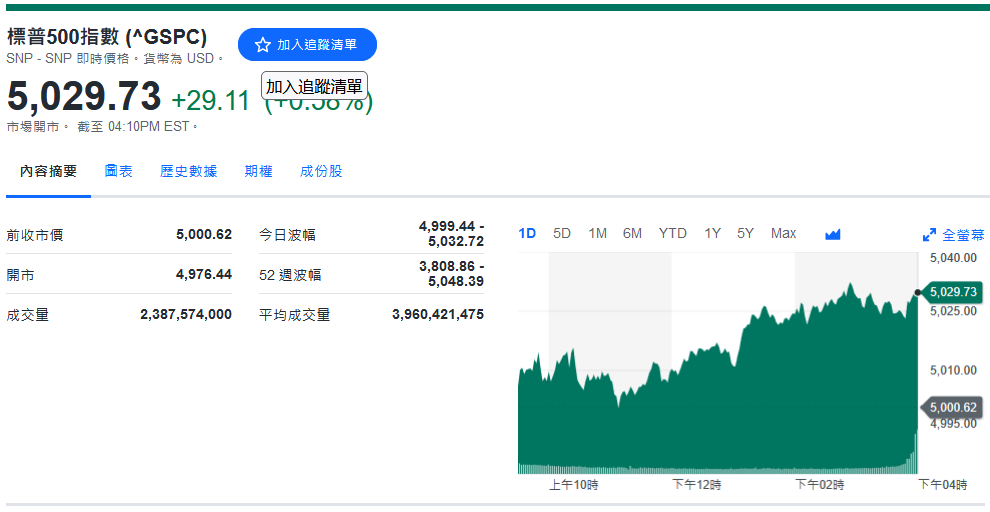Viewport: 990px width, 512px height.
Task: Select Max chart range
Action: (783, 233)
